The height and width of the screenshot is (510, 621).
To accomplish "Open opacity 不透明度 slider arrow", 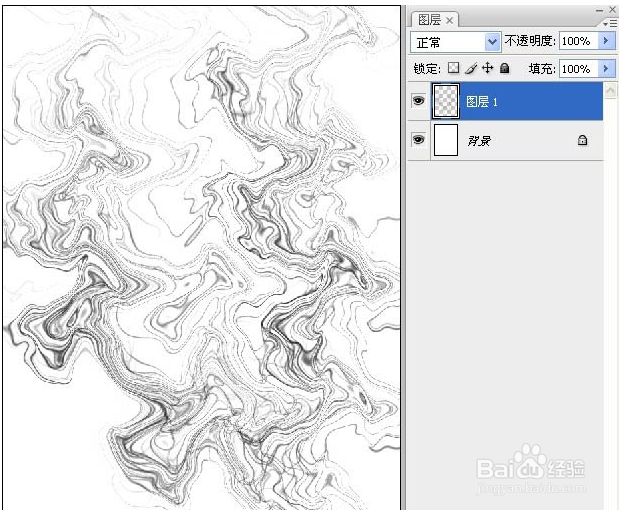I will coord(606,41).
